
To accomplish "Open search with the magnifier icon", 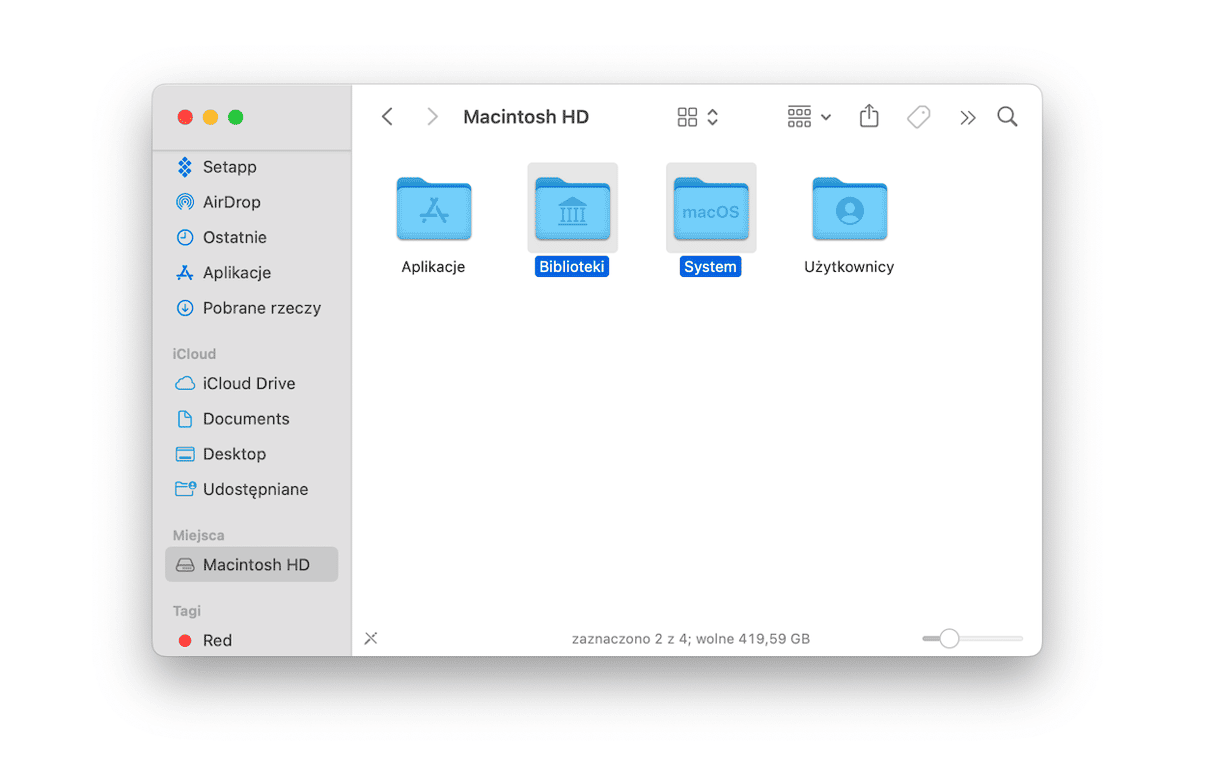I will (1007, 117).
